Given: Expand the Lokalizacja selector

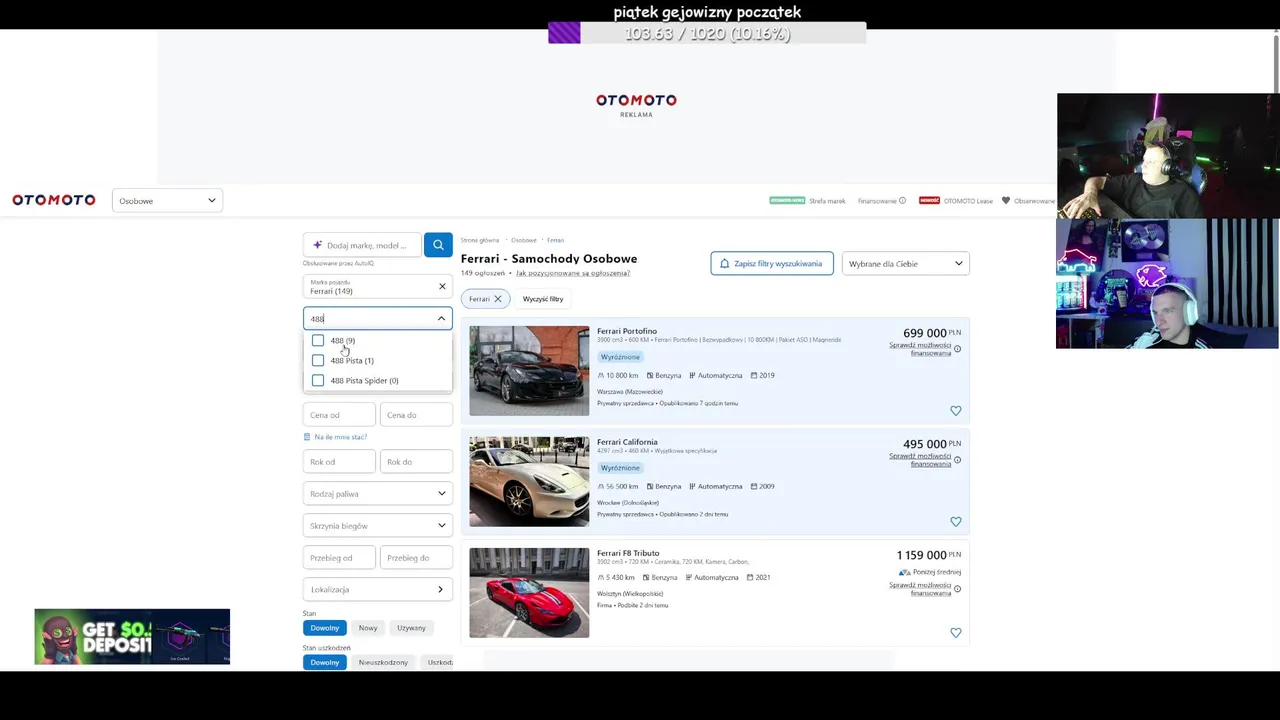Looking at the screenshot, I should pos(378,590).
